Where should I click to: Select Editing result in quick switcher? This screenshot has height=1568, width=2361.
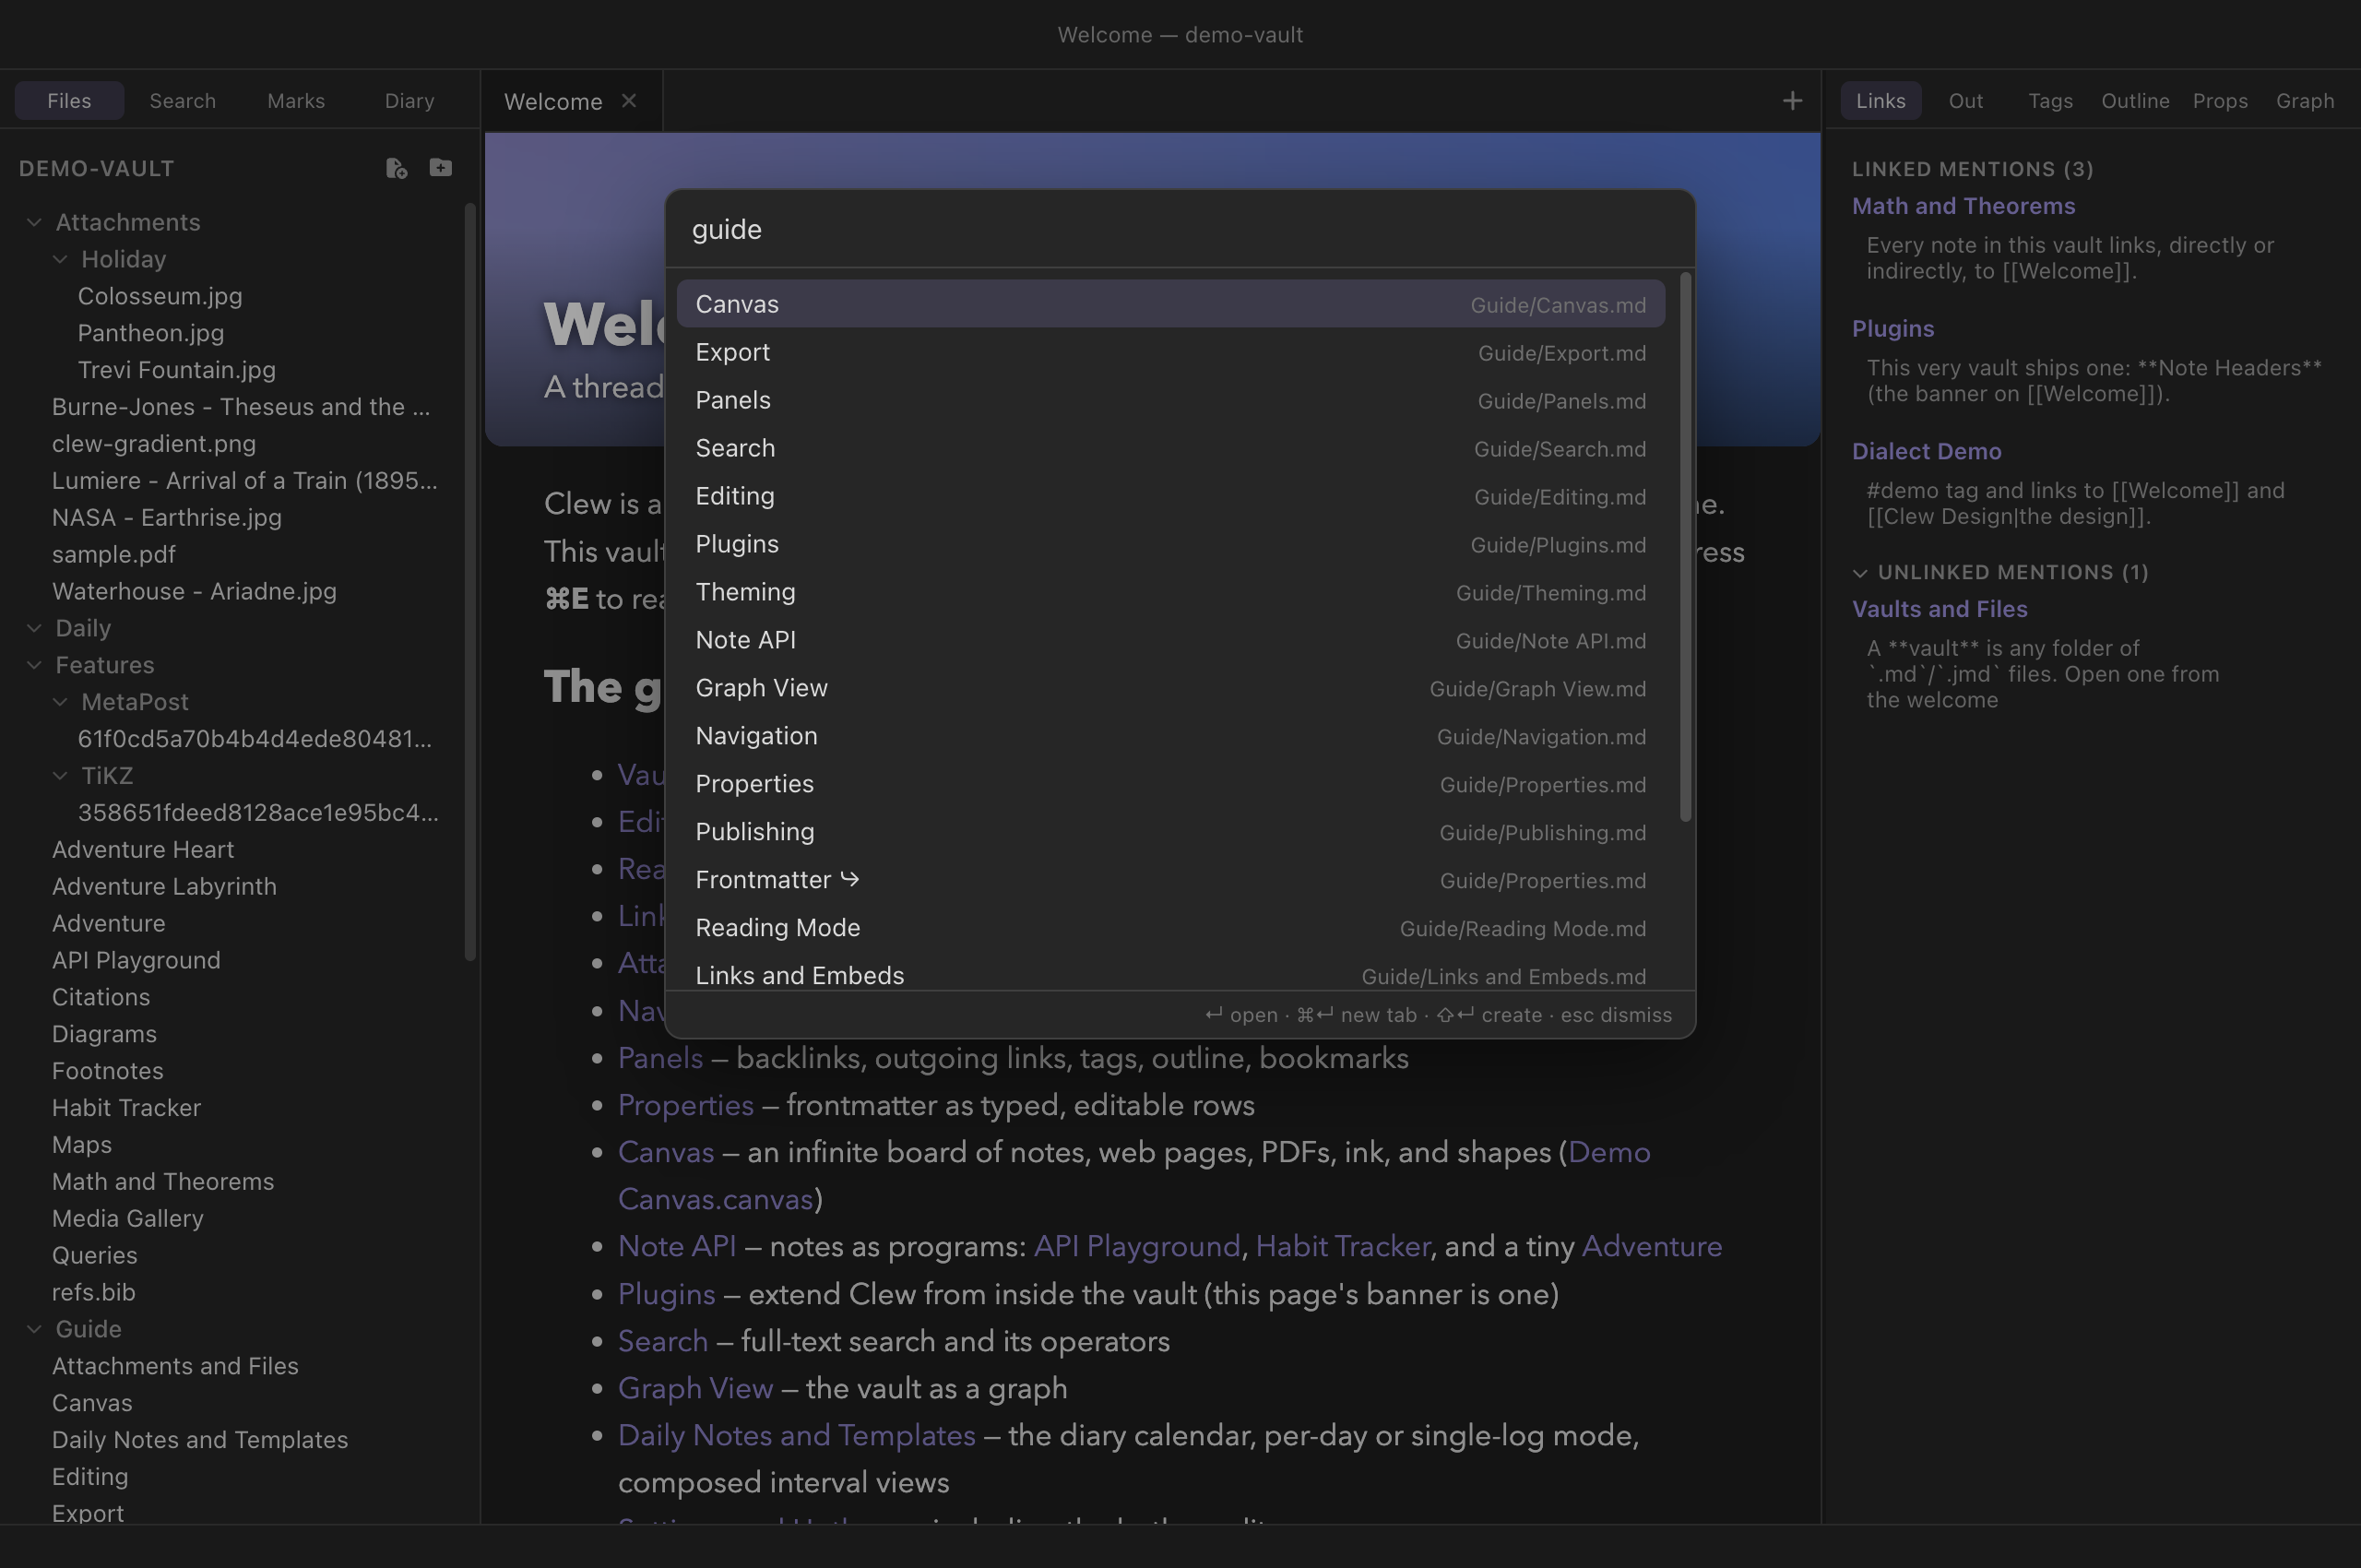pos(1171,496)
